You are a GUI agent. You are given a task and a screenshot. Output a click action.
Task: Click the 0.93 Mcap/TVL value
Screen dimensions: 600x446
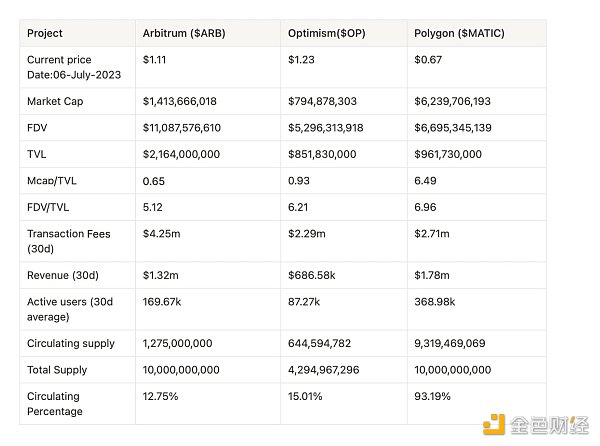[299, 181]
